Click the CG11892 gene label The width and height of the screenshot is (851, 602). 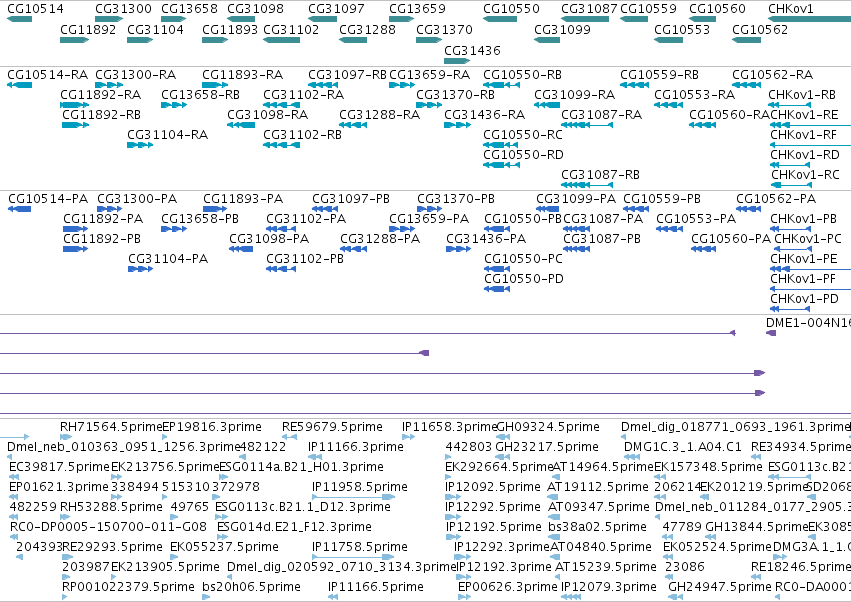88,29
